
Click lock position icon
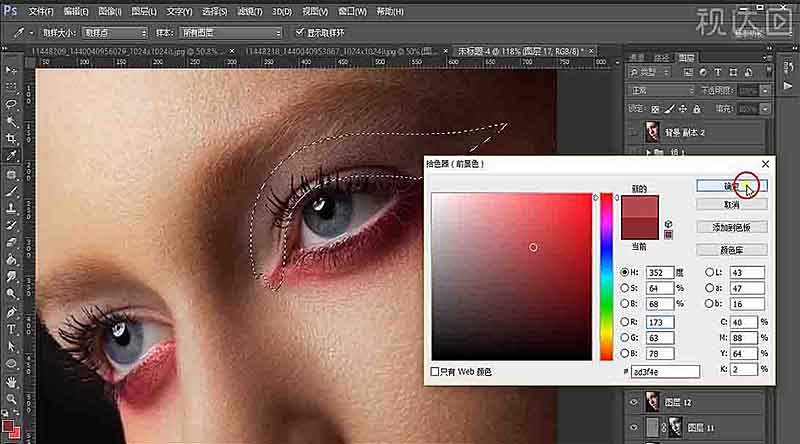point(683,109)
